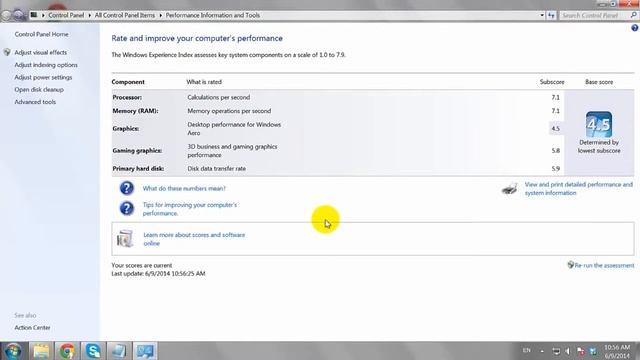This screenshot has height=360, width=640.
Task: Click the EN language indicator in the taskbar
Action: coord(527,350)
